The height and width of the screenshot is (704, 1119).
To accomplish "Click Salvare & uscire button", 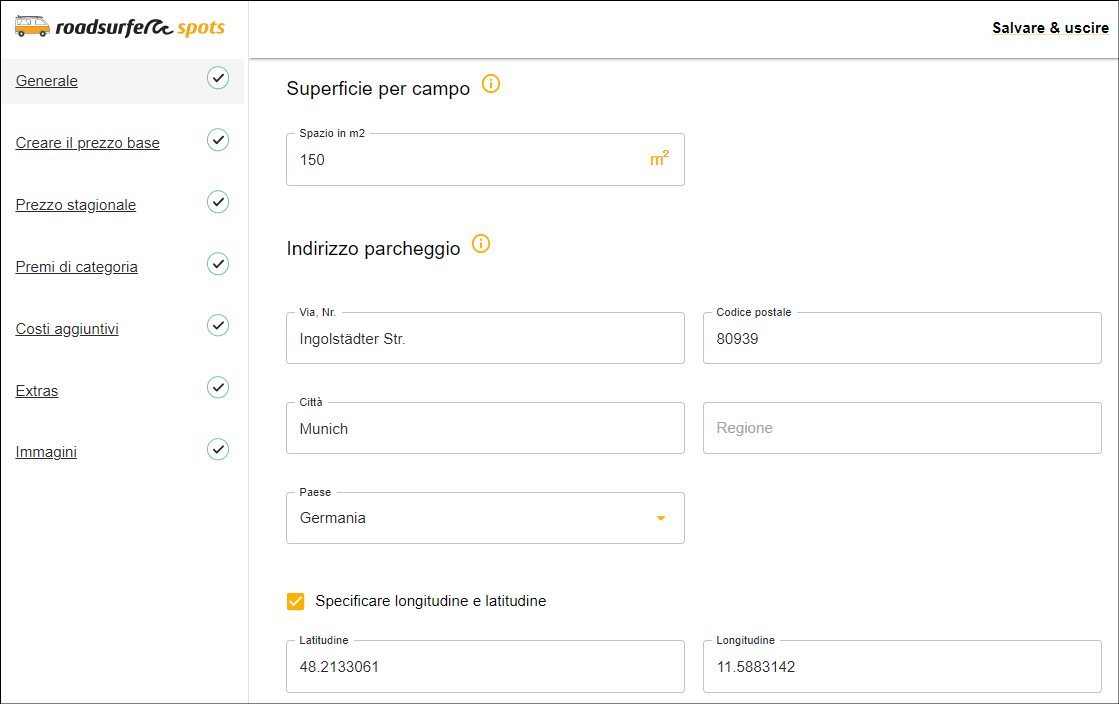I will [x=1049, y=28].
